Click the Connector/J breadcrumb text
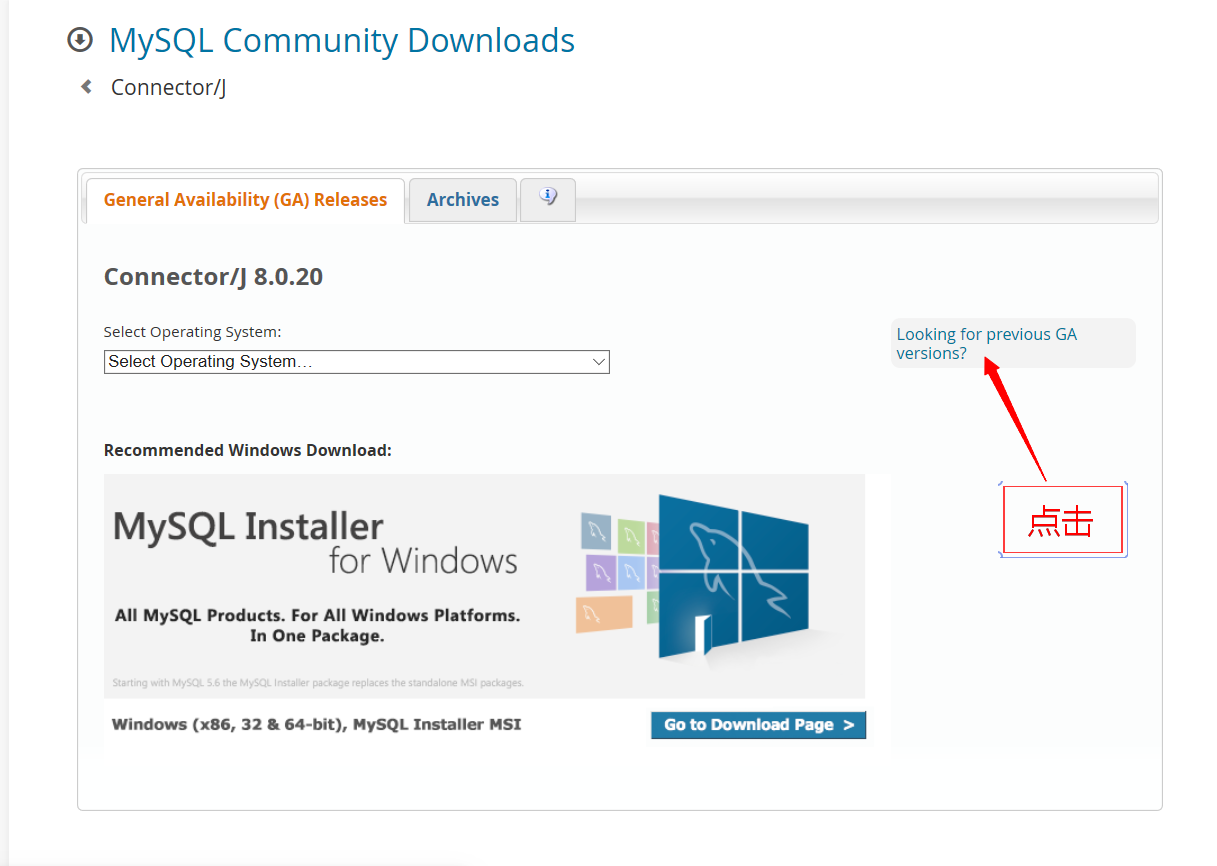 tap(168, 88)
